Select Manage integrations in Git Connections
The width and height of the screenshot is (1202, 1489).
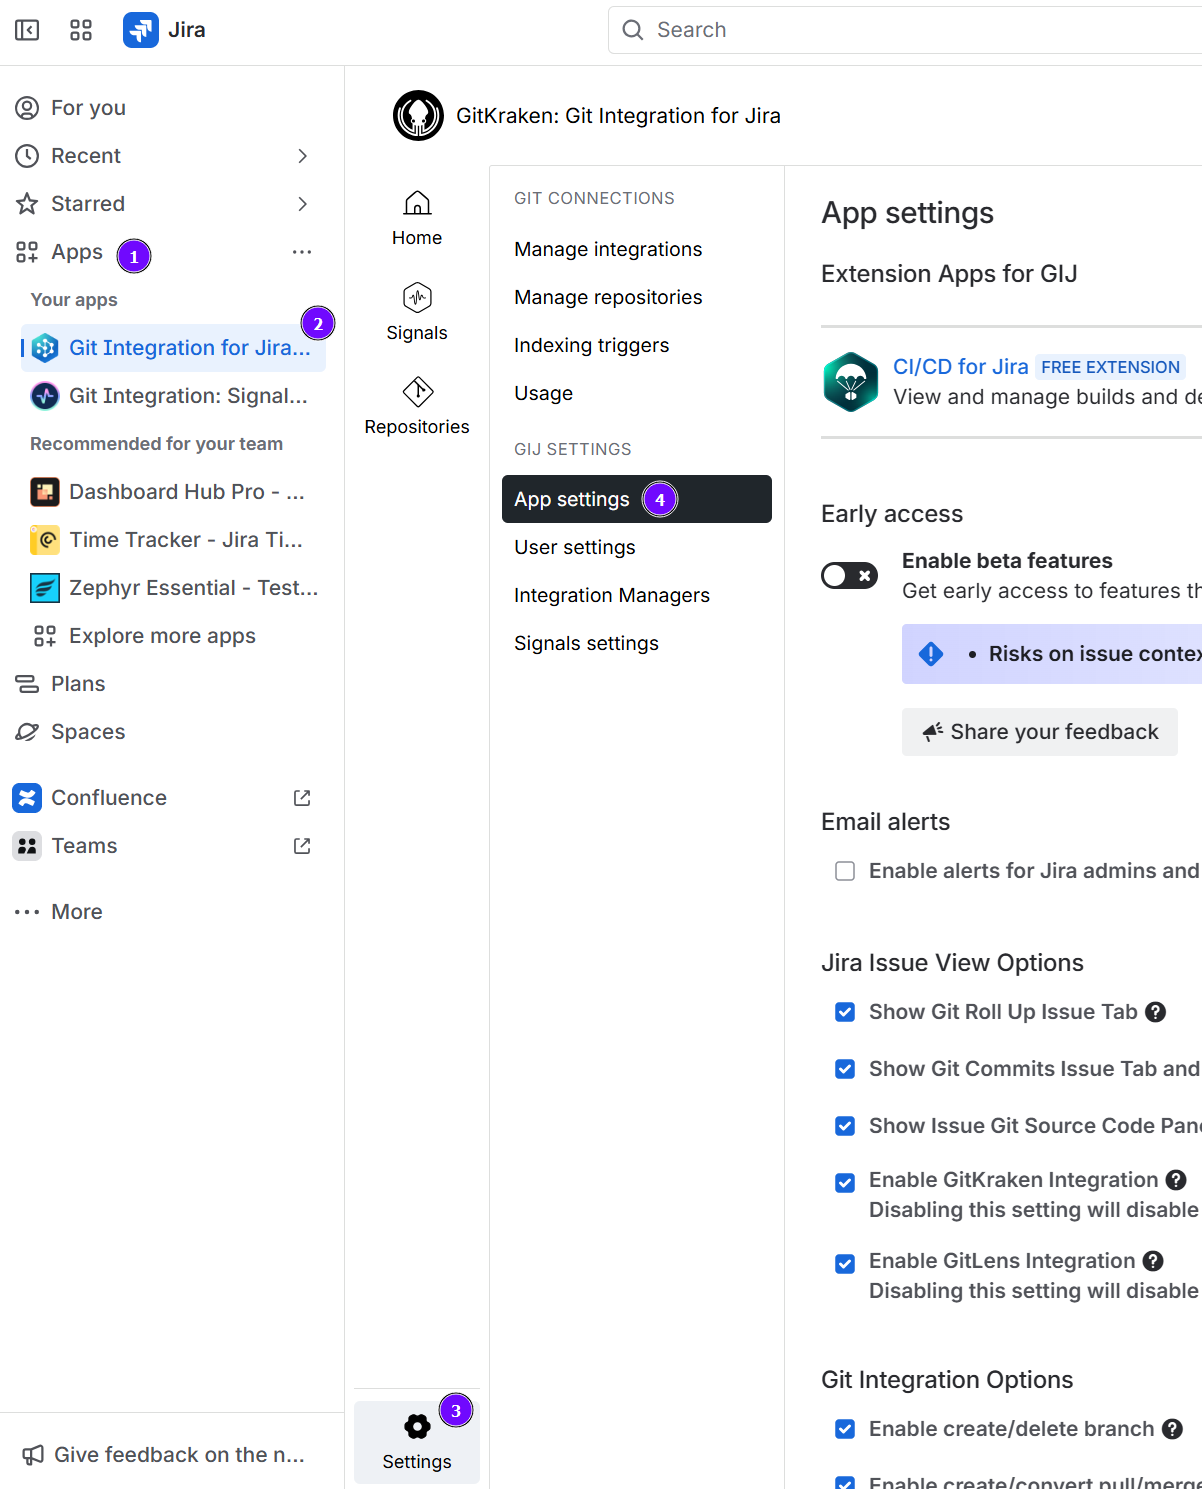(x=608, y=249)
